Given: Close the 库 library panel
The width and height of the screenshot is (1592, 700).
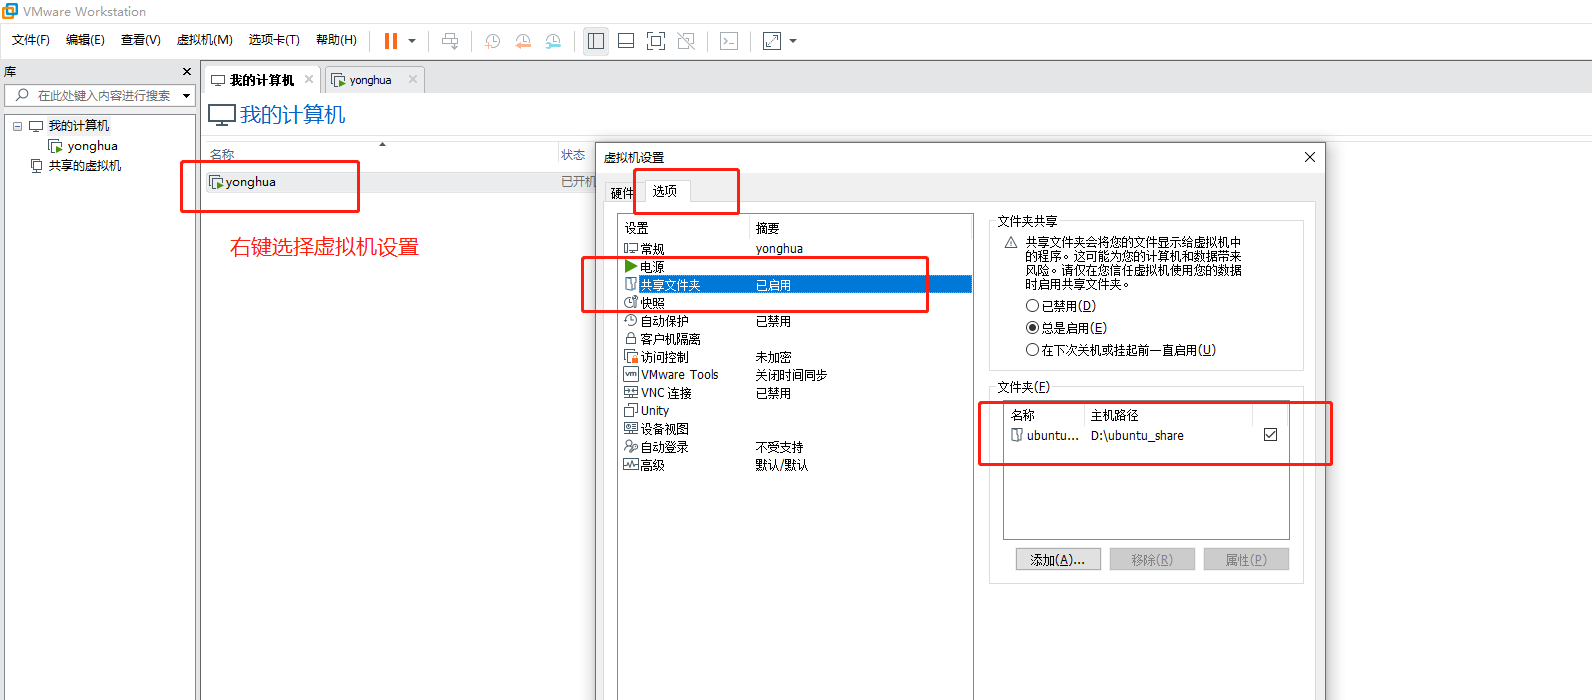Looking at the screenshot, I should point(187,72).
